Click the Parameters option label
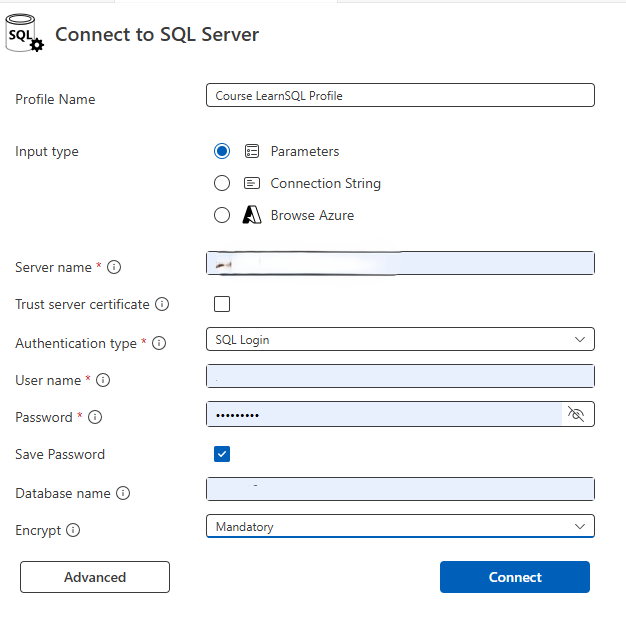The height and width of the screenshot is (619, 626). pyautogui.click(x=305, y=151)
